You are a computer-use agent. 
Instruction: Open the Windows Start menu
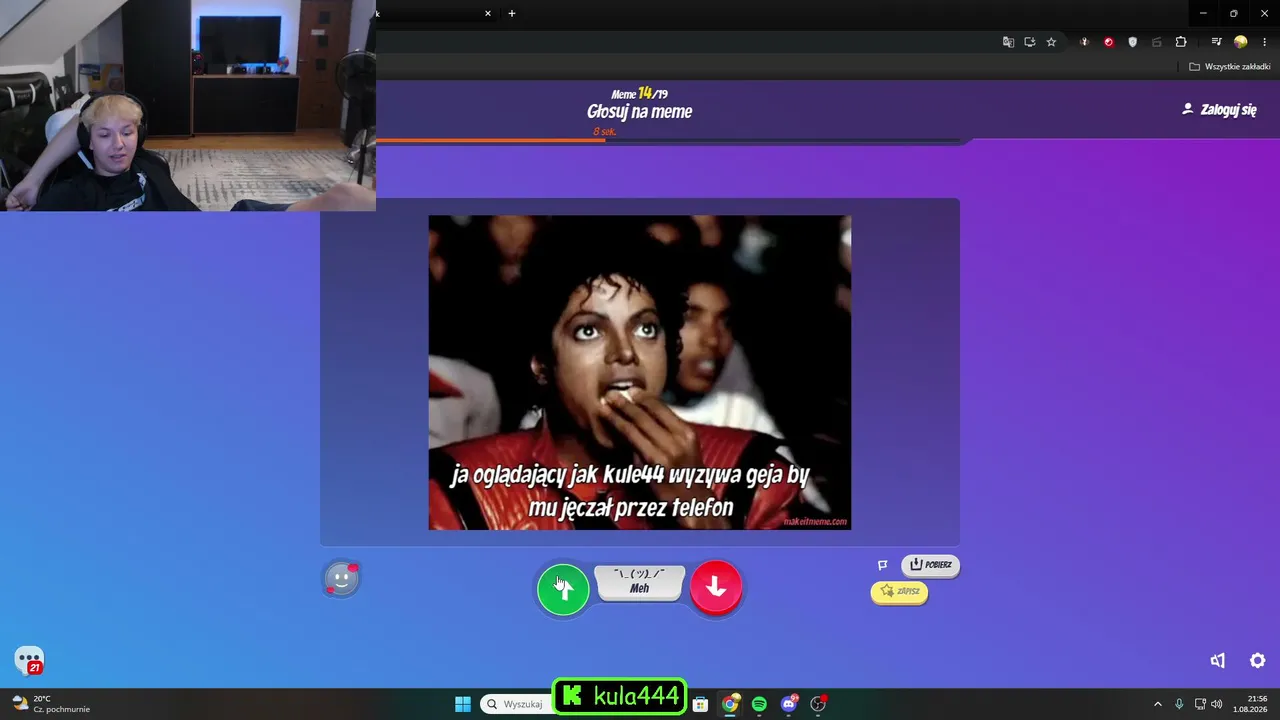[x=463, y=704]
